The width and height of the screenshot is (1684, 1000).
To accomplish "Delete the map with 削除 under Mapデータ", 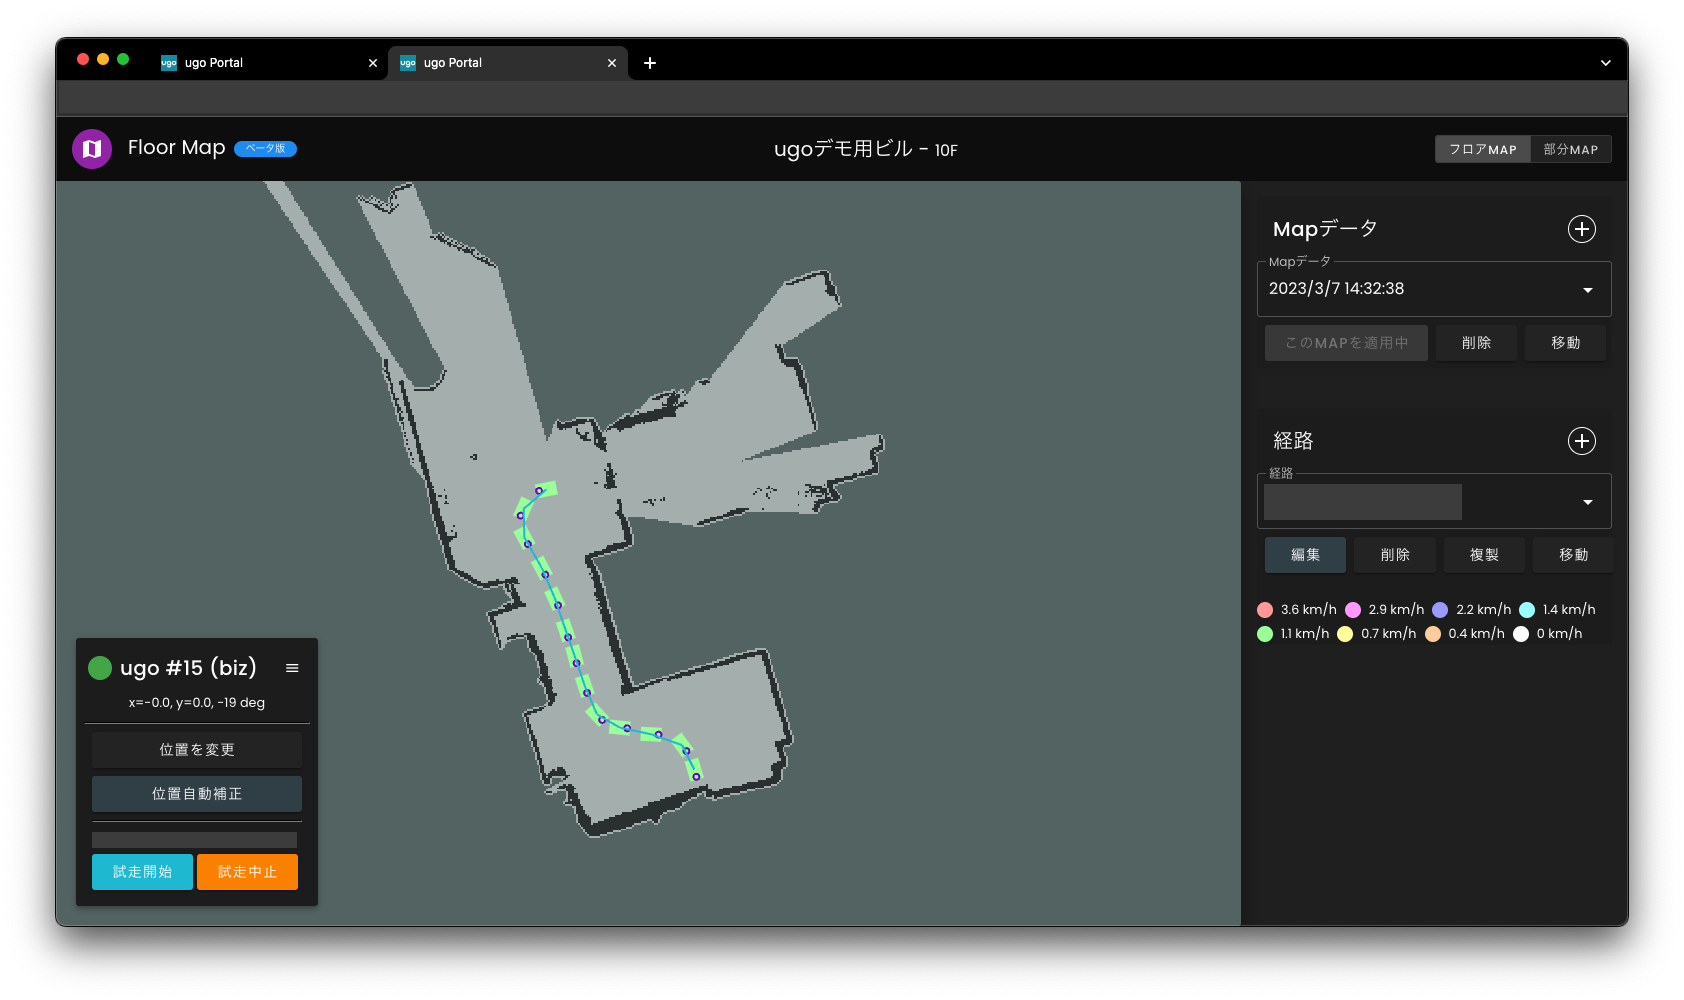I will tap(1476, 343).
